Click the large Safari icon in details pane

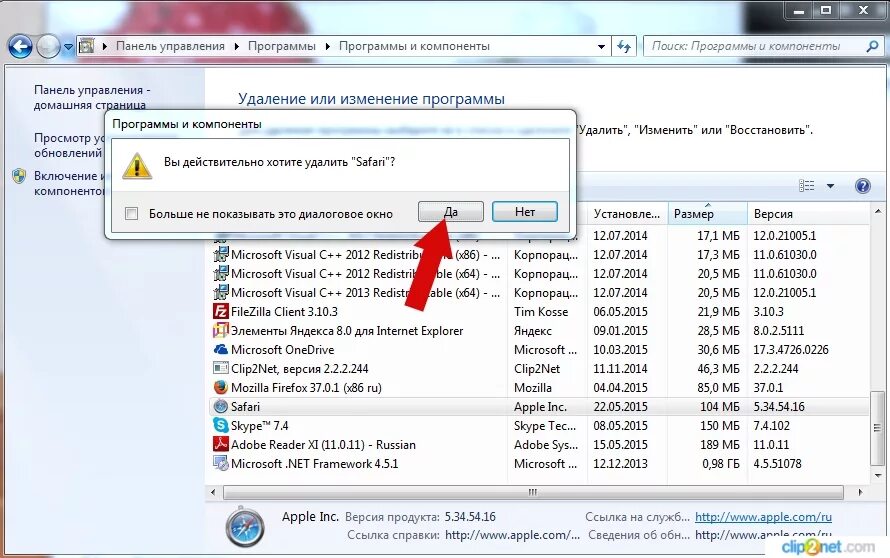245,526
